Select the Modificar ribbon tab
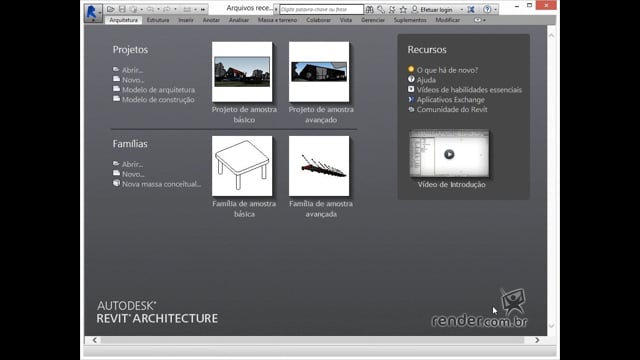This screenshot has height=360, width=640. click(447, 20)
